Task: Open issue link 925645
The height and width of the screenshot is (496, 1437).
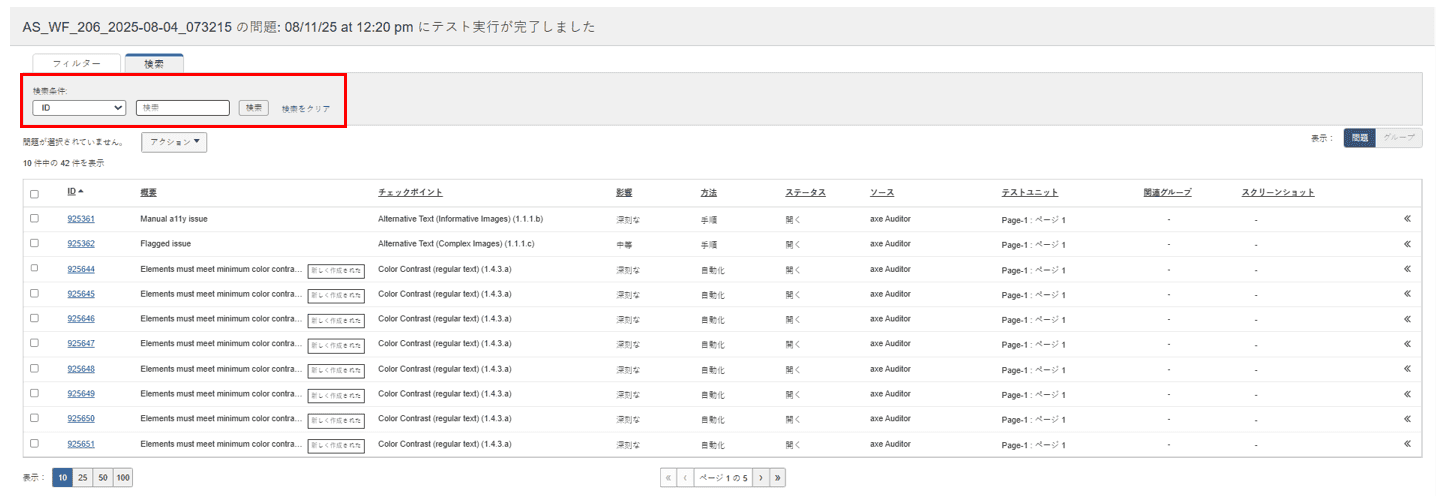Action: click(81, 293)
